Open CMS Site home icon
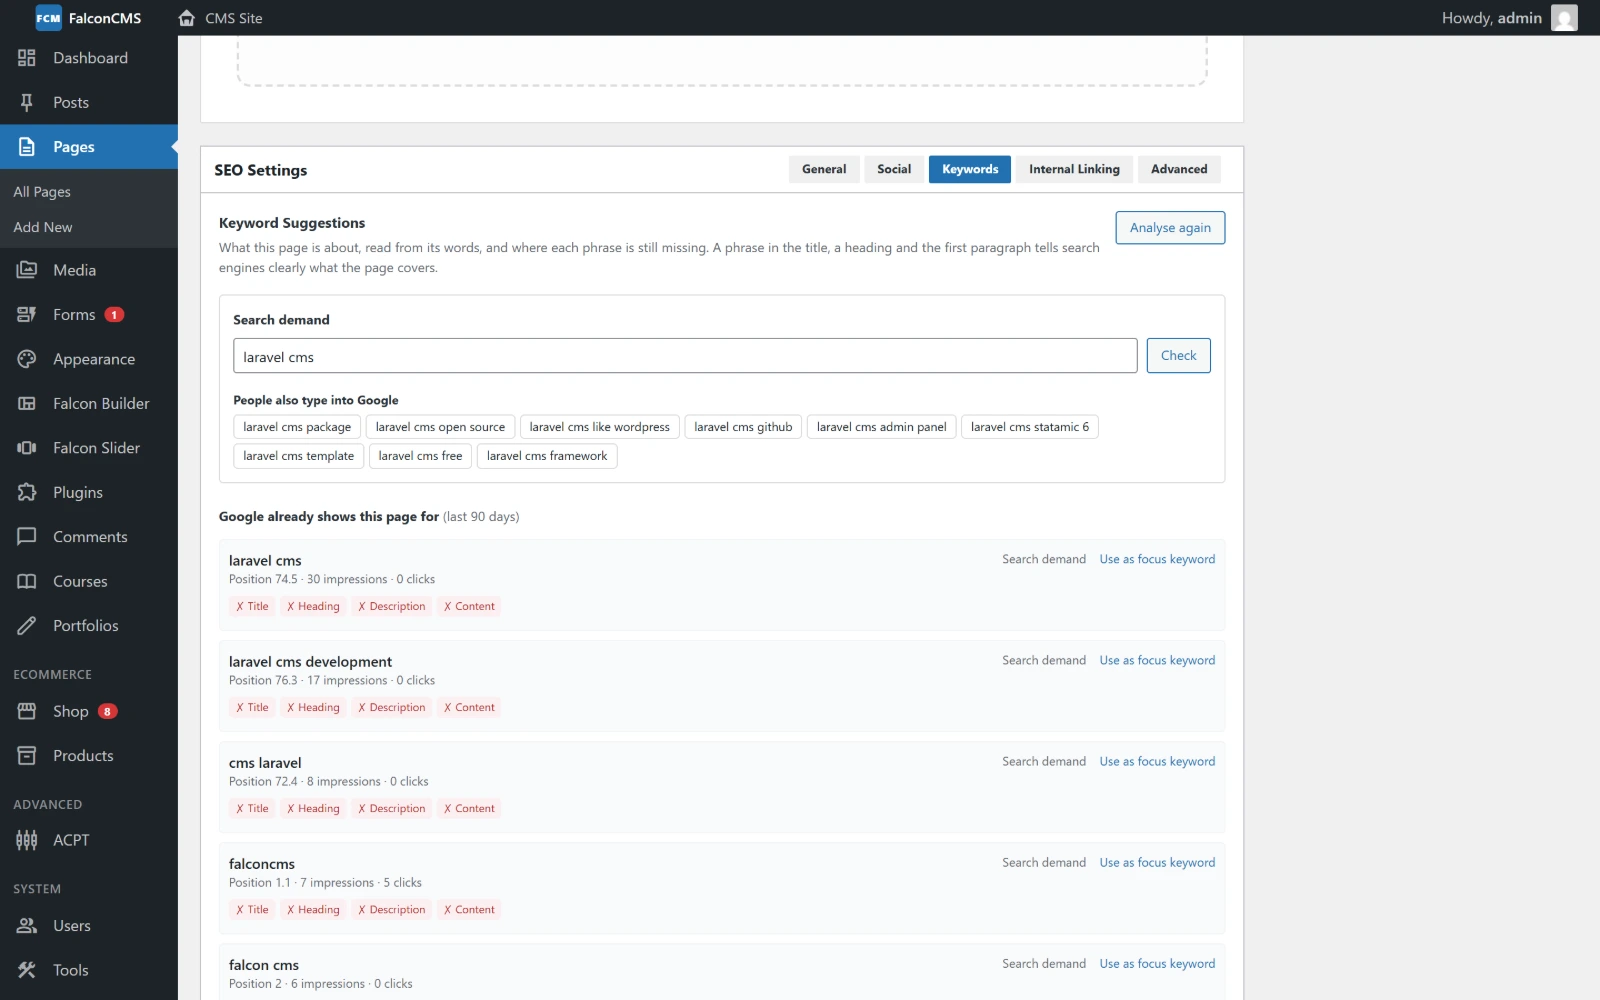Image resolution: width=1600 pixels, height=1000 pixels. click(x=186, y=18)
